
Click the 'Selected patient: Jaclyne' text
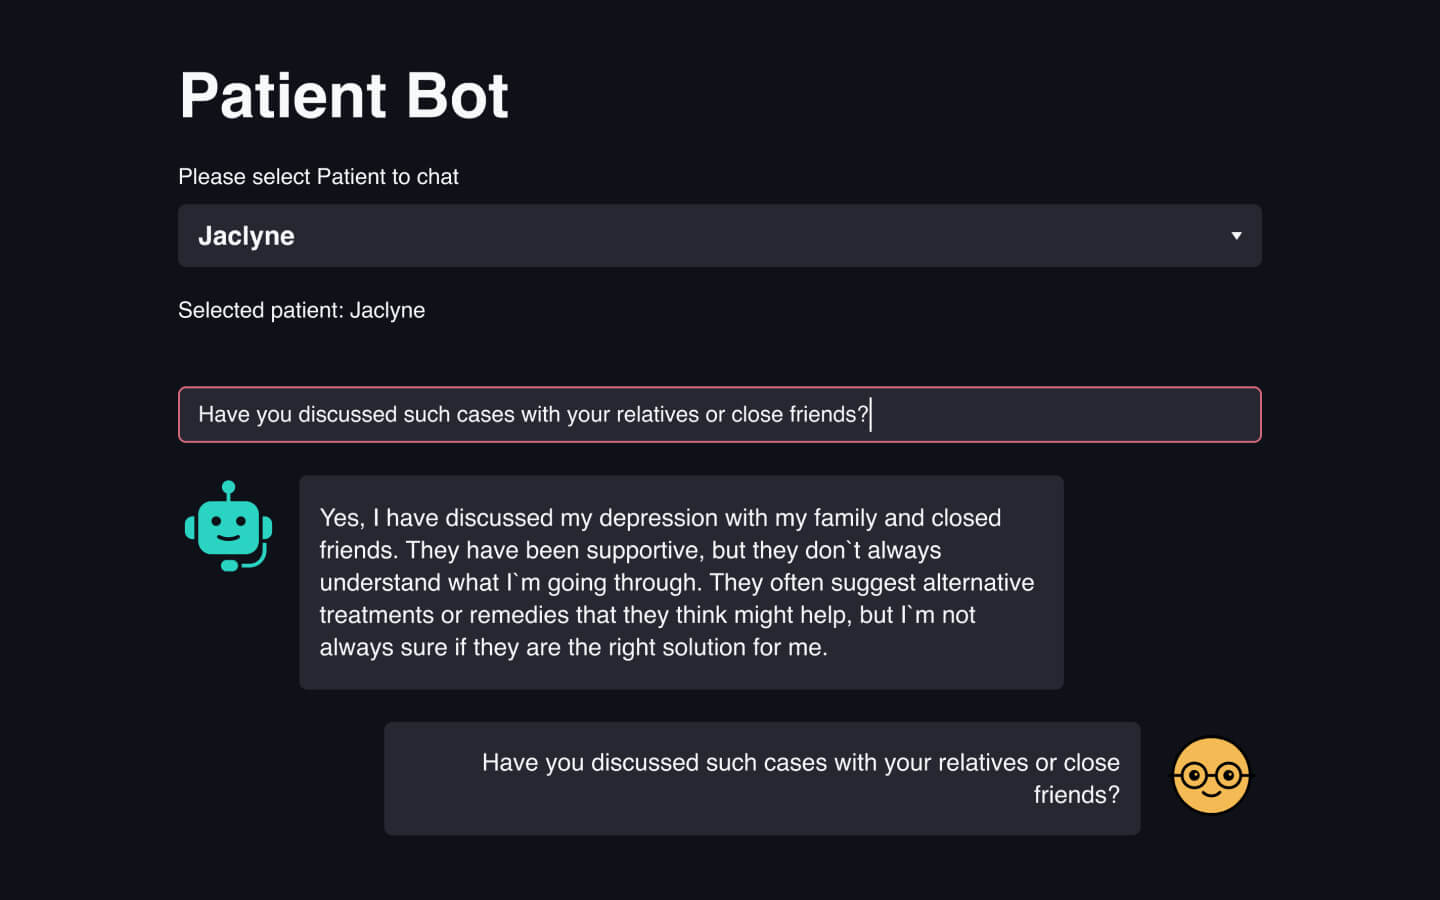coord(301,310)
